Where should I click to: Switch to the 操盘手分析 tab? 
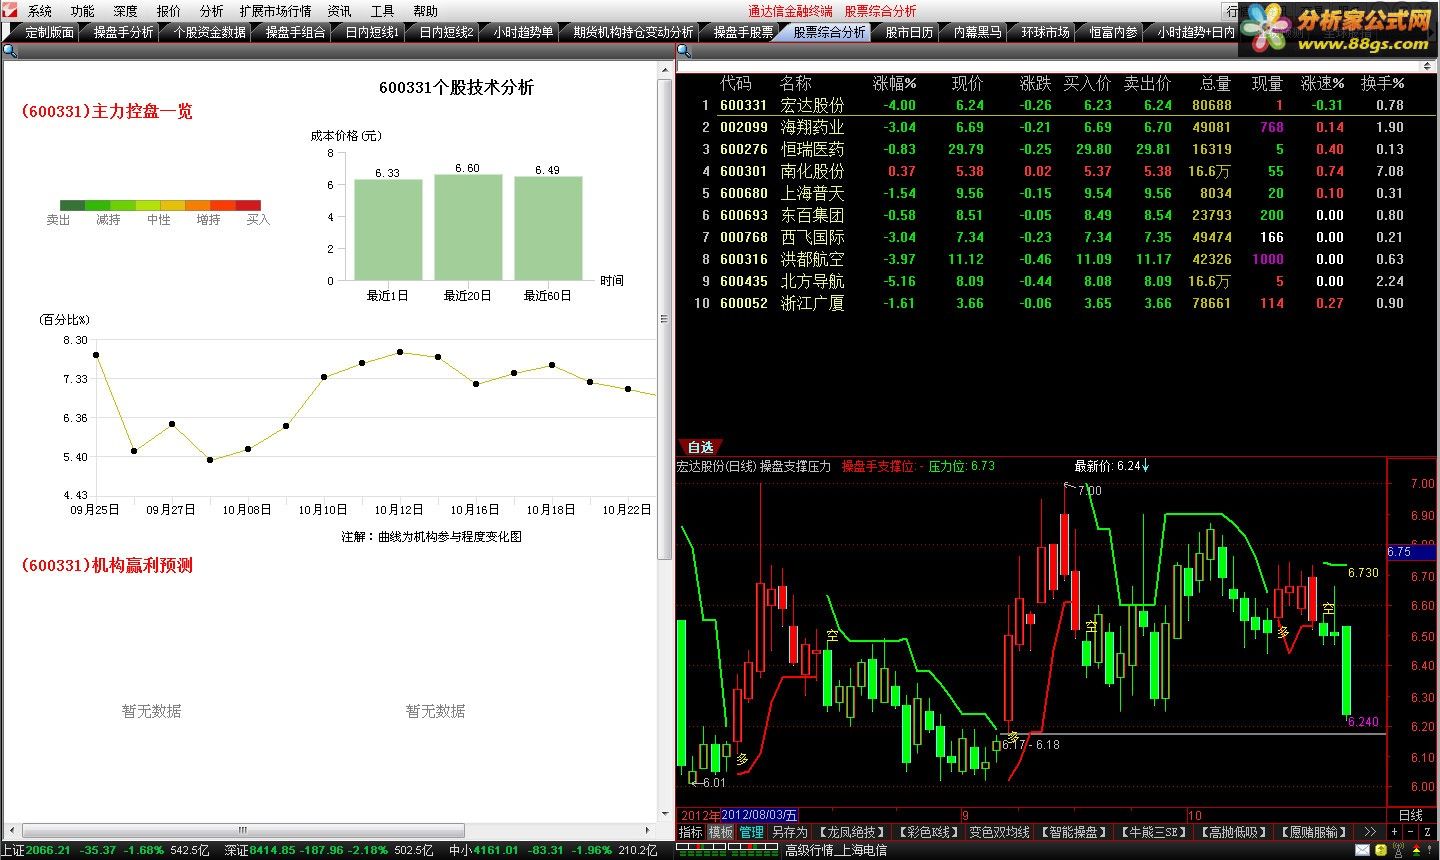[x=123, y=32]
